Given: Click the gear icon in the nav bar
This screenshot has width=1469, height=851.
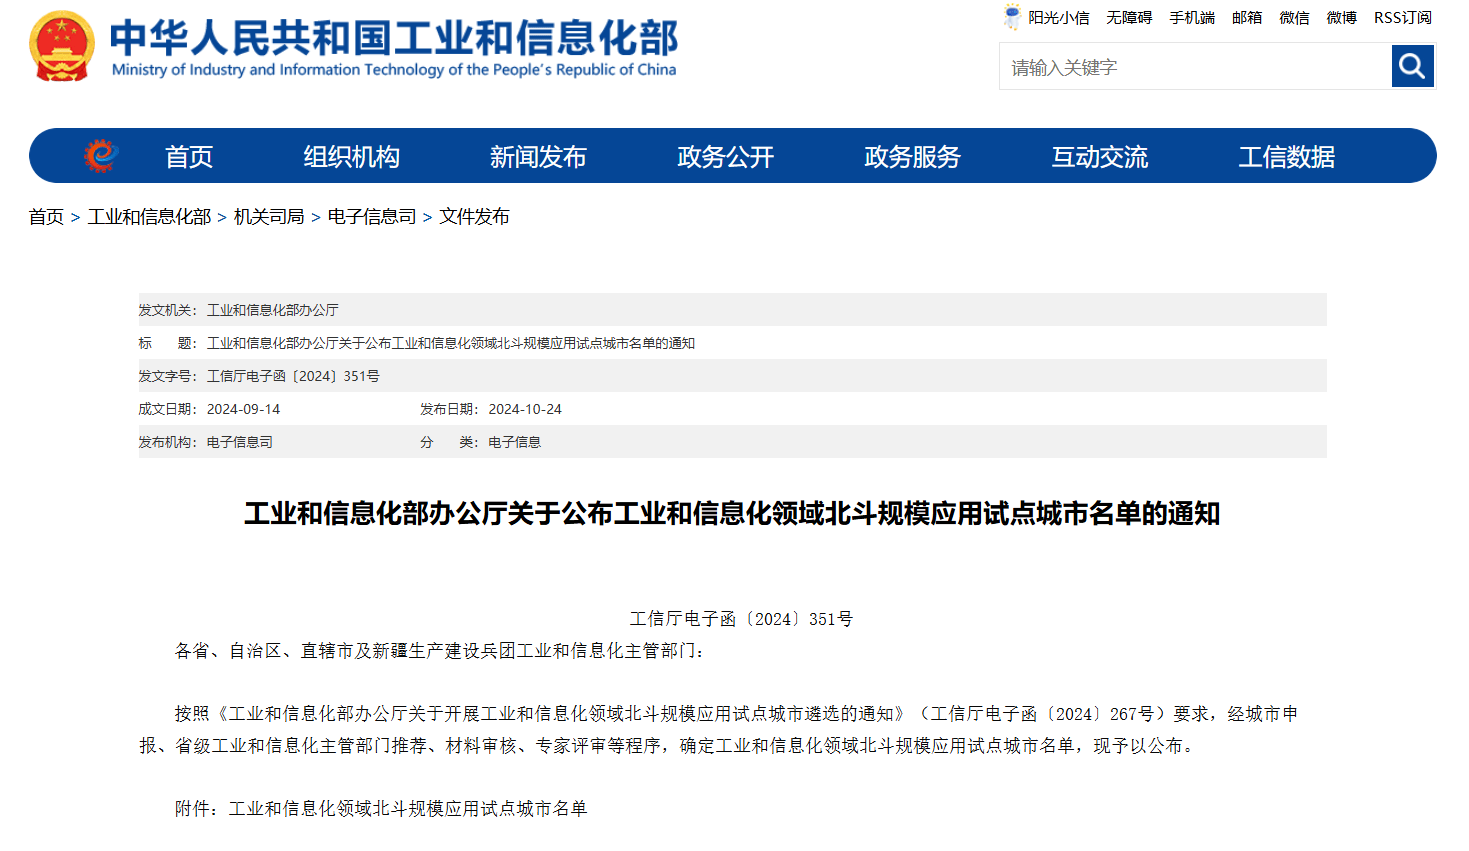Looking at the screenshot, I should point(100,156).
